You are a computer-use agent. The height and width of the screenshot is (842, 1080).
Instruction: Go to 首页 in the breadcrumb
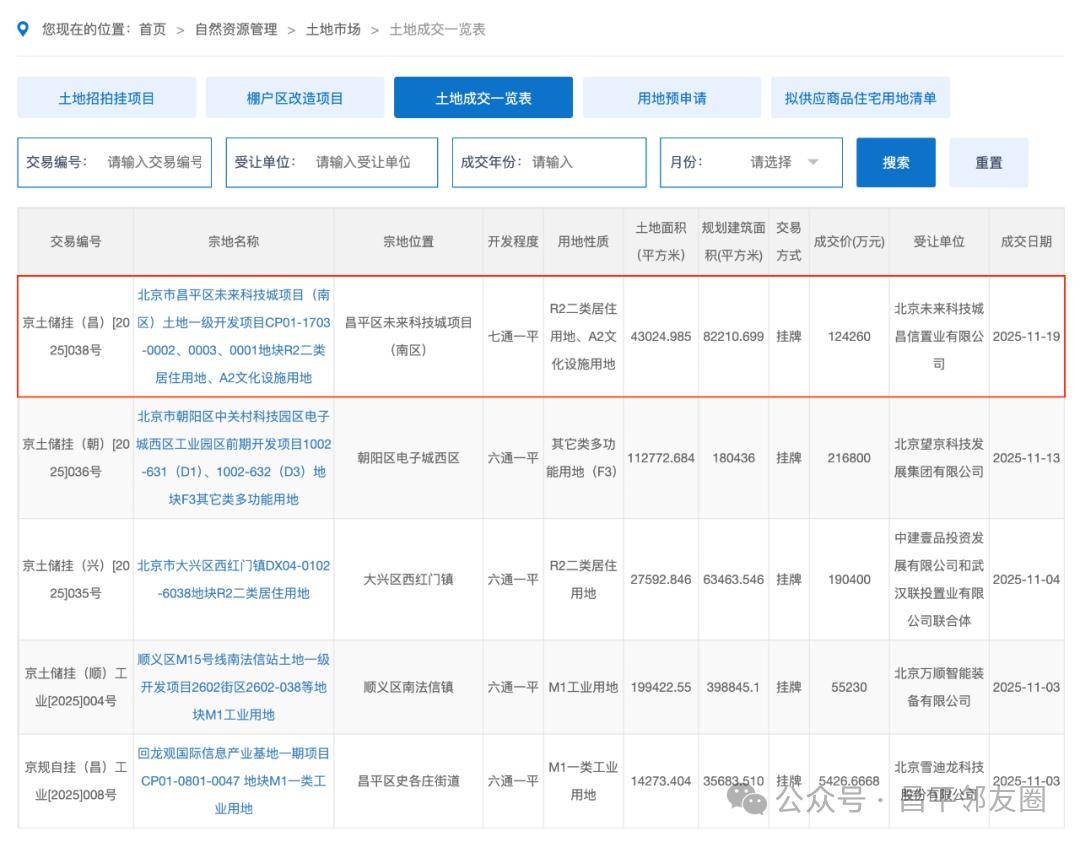pos(152,29)
